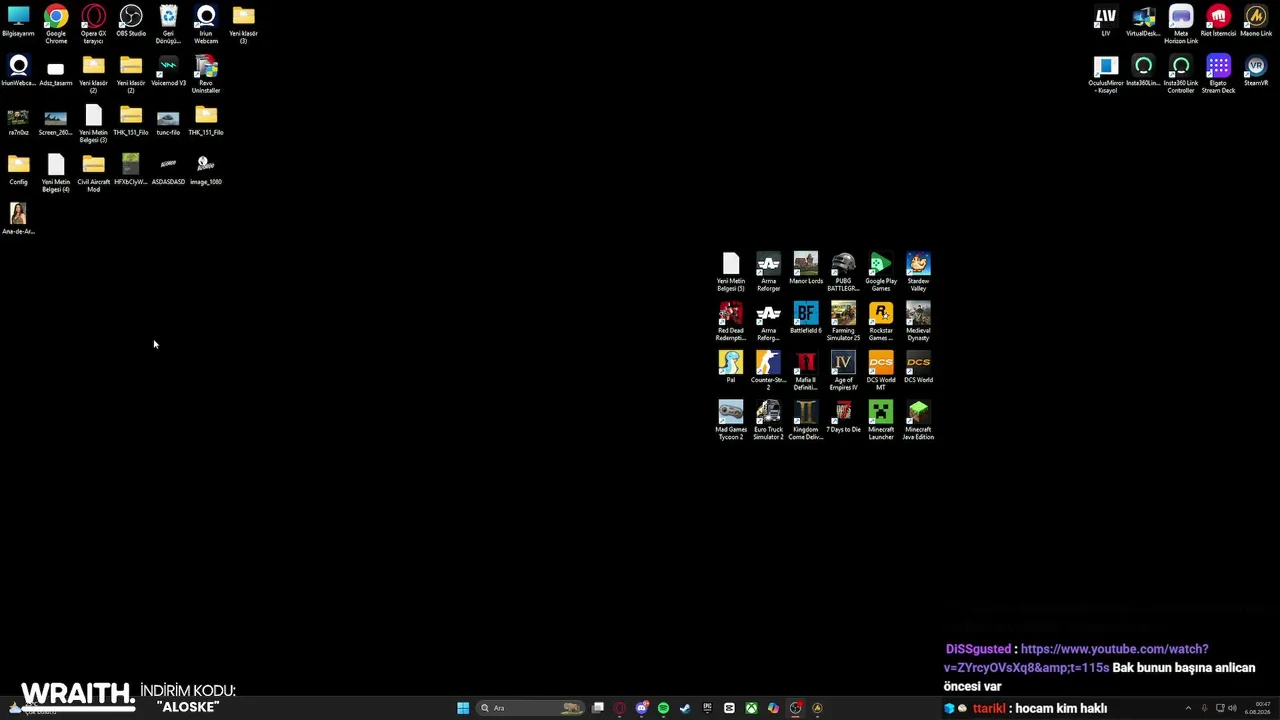This screenshot has width=1280, height=720.
Task: Select the HFXbClyW... file icon
Action: click(x=131, y=170)
